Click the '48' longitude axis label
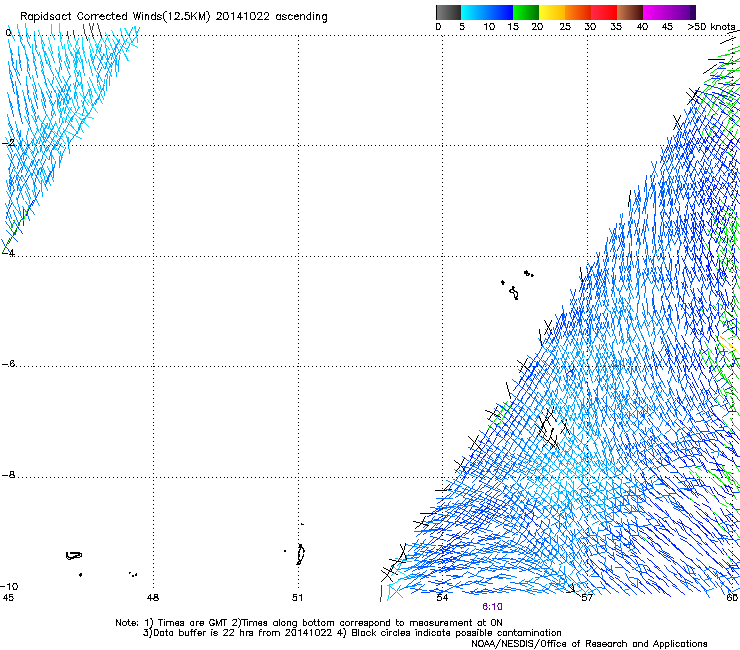This screenshot has height=650, width=740. pyautogui.click(x=153, y=598)
